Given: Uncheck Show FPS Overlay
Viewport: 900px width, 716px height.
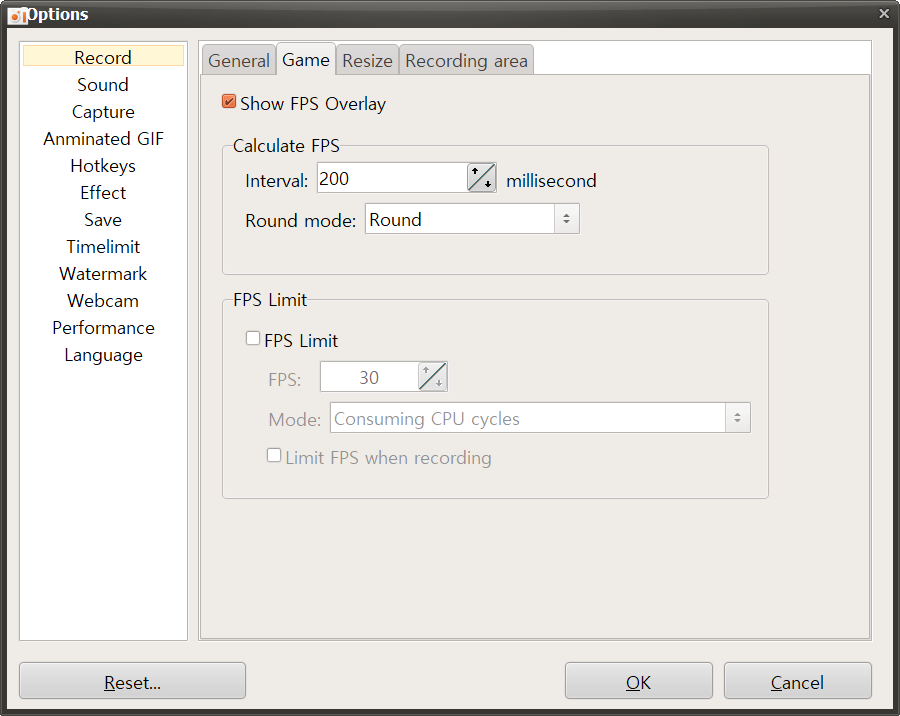Looking at the screenshot, I should point(229,101).
